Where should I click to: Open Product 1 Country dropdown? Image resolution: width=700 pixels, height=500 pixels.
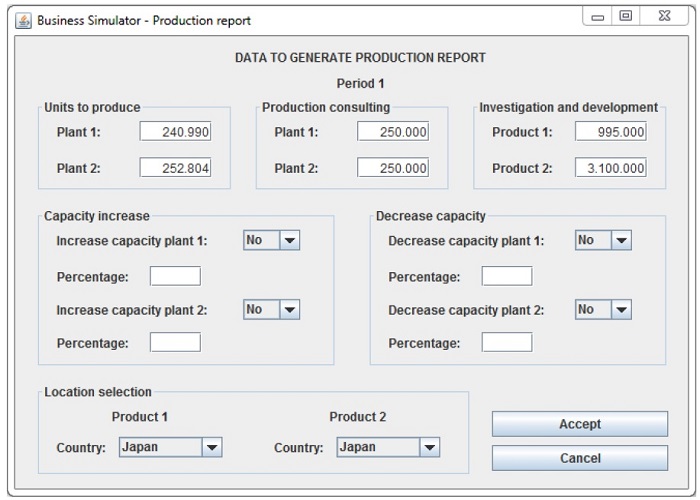pos(170,448)
